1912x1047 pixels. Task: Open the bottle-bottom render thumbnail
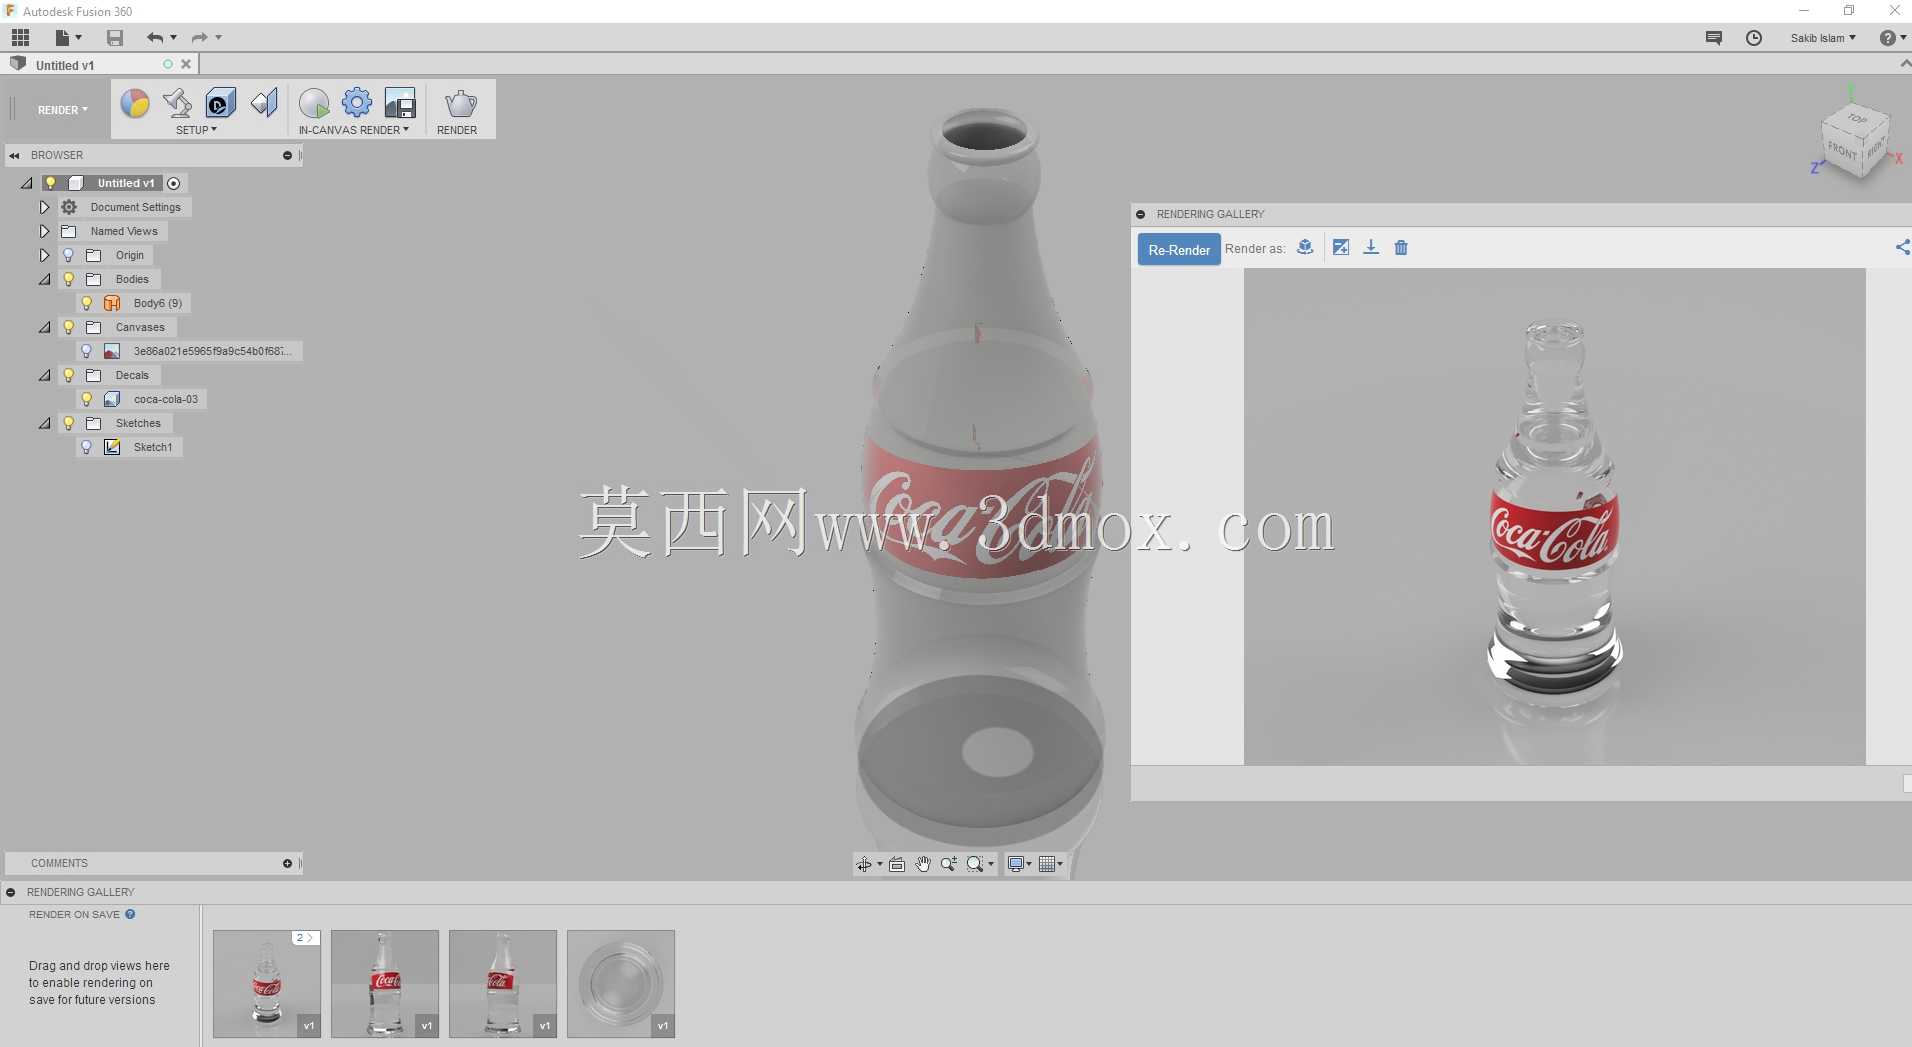click(621, 984)
